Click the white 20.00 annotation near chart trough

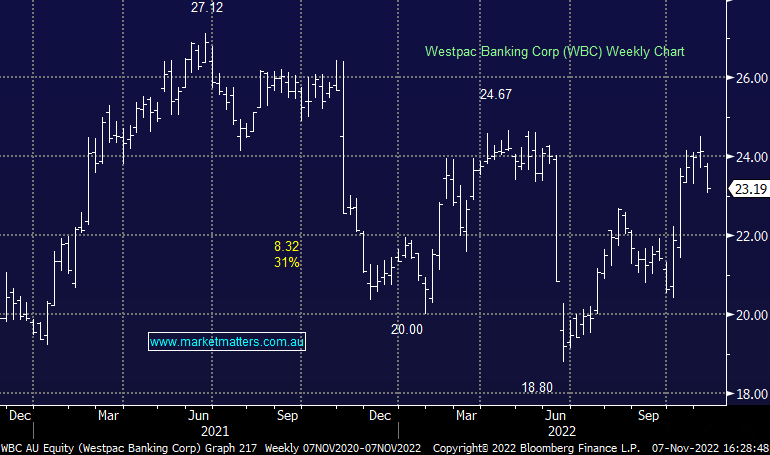[x=408, y=328]
